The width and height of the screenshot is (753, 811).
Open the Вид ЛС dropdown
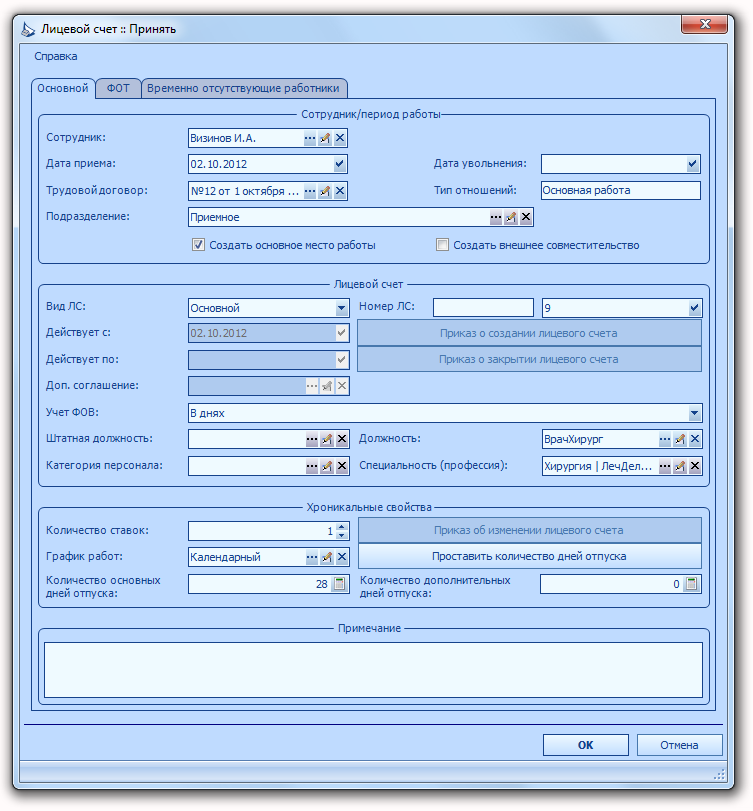pos(341,308)
